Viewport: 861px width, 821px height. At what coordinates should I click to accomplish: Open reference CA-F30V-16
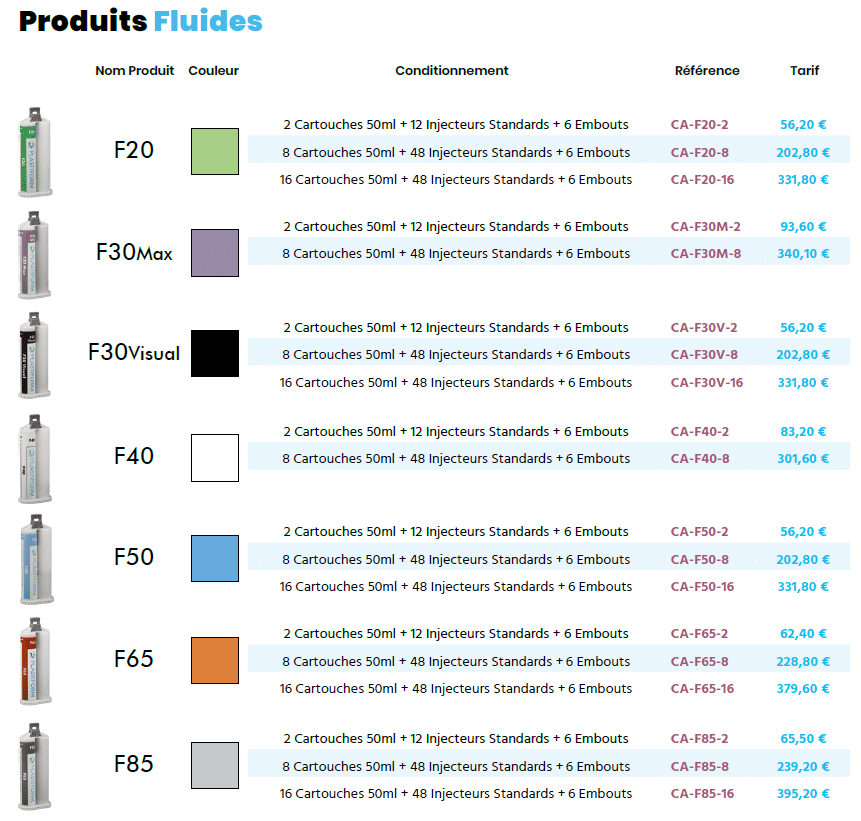pos(707,383)
